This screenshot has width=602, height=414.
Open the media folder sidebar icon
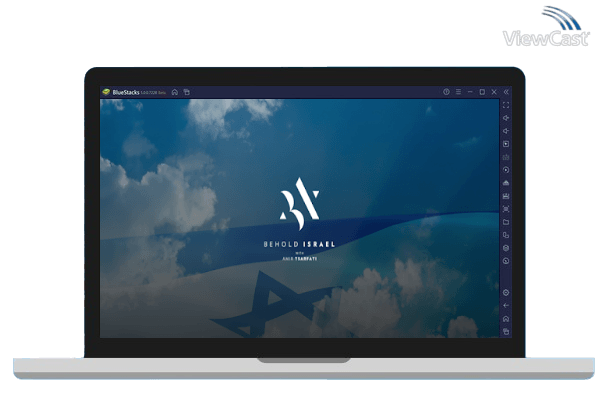(x=506, y=222)
